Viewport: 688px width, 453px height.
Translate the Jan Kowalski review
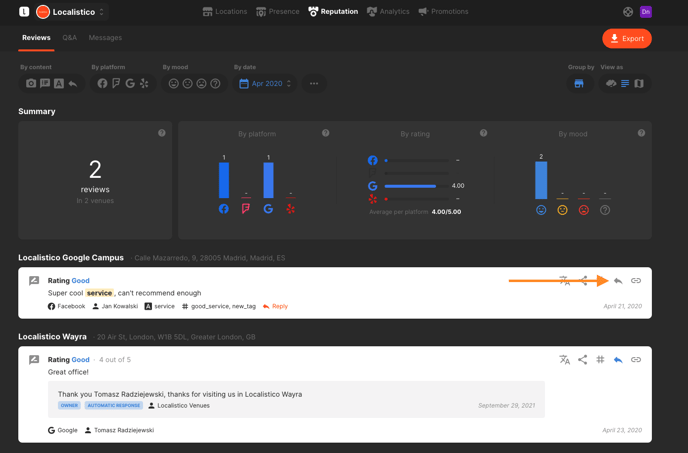click(x=565, y=280)
